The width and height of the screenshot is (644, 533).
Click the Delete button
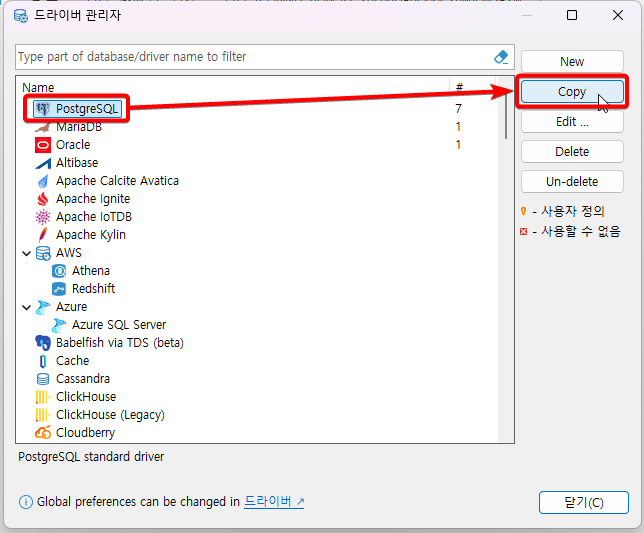tap(572, 152)
